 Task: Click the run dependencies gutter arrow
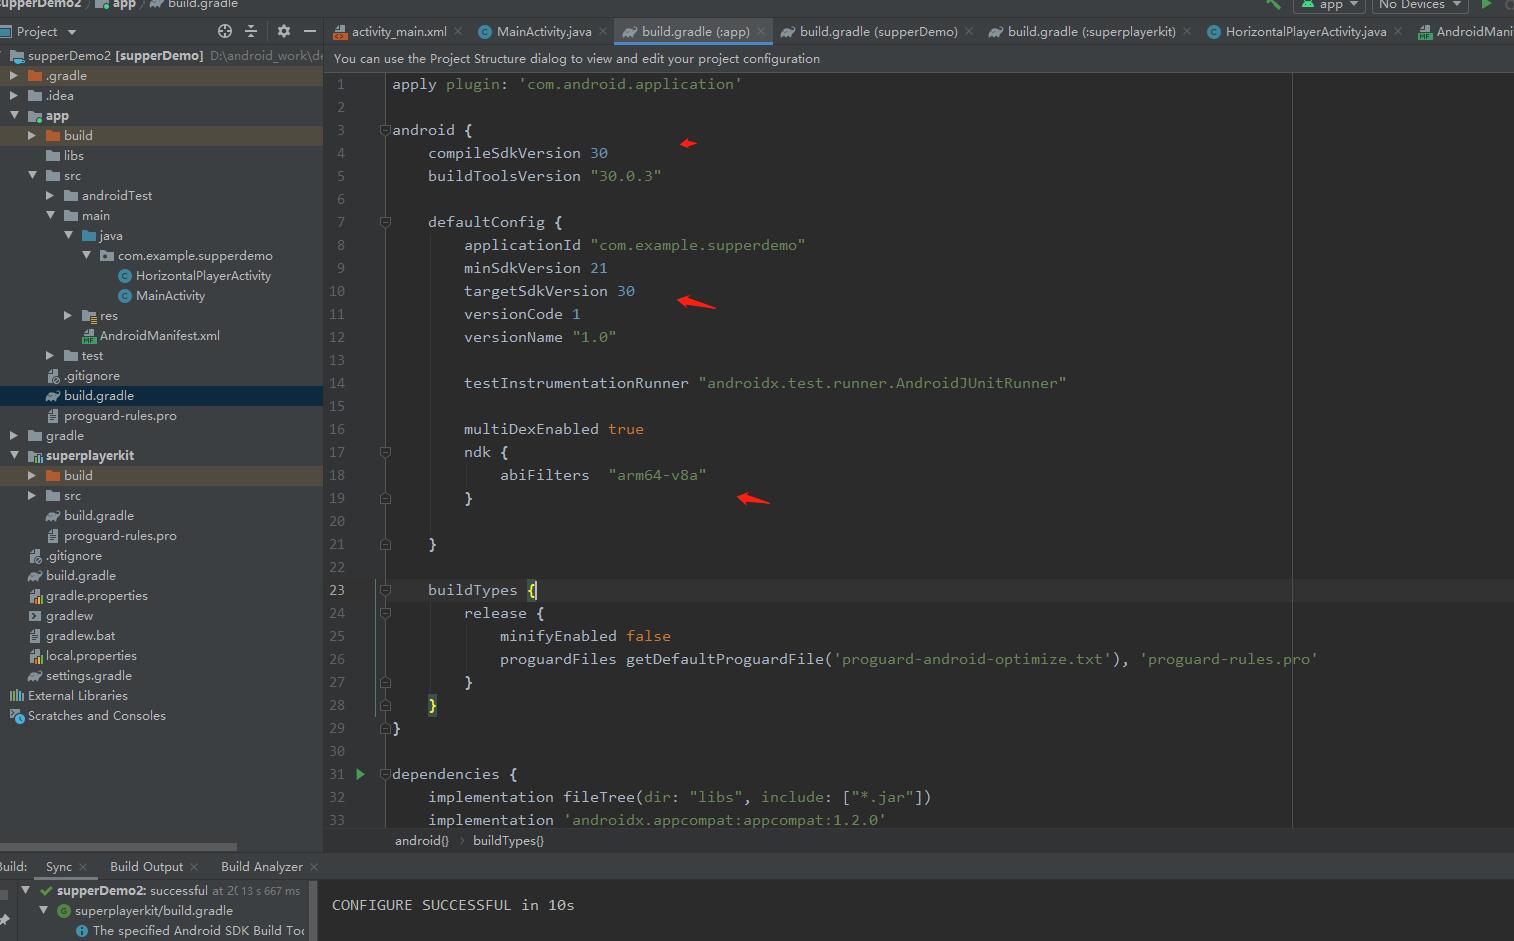tap(360, 774)
